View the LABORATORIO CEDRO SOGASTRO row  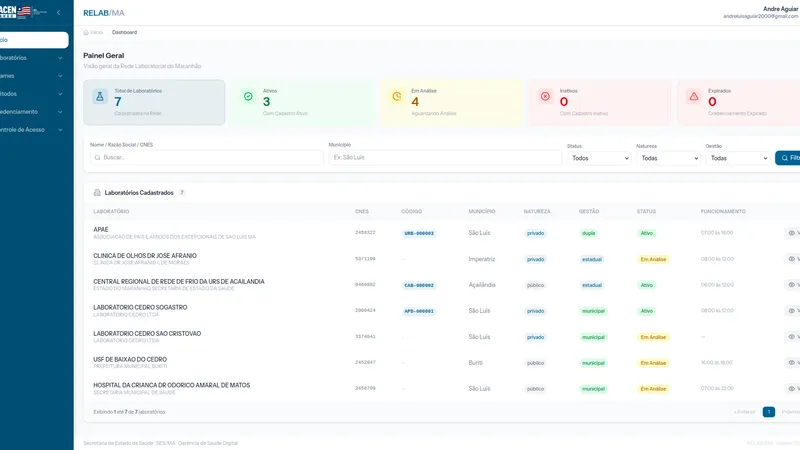point(791,311)
